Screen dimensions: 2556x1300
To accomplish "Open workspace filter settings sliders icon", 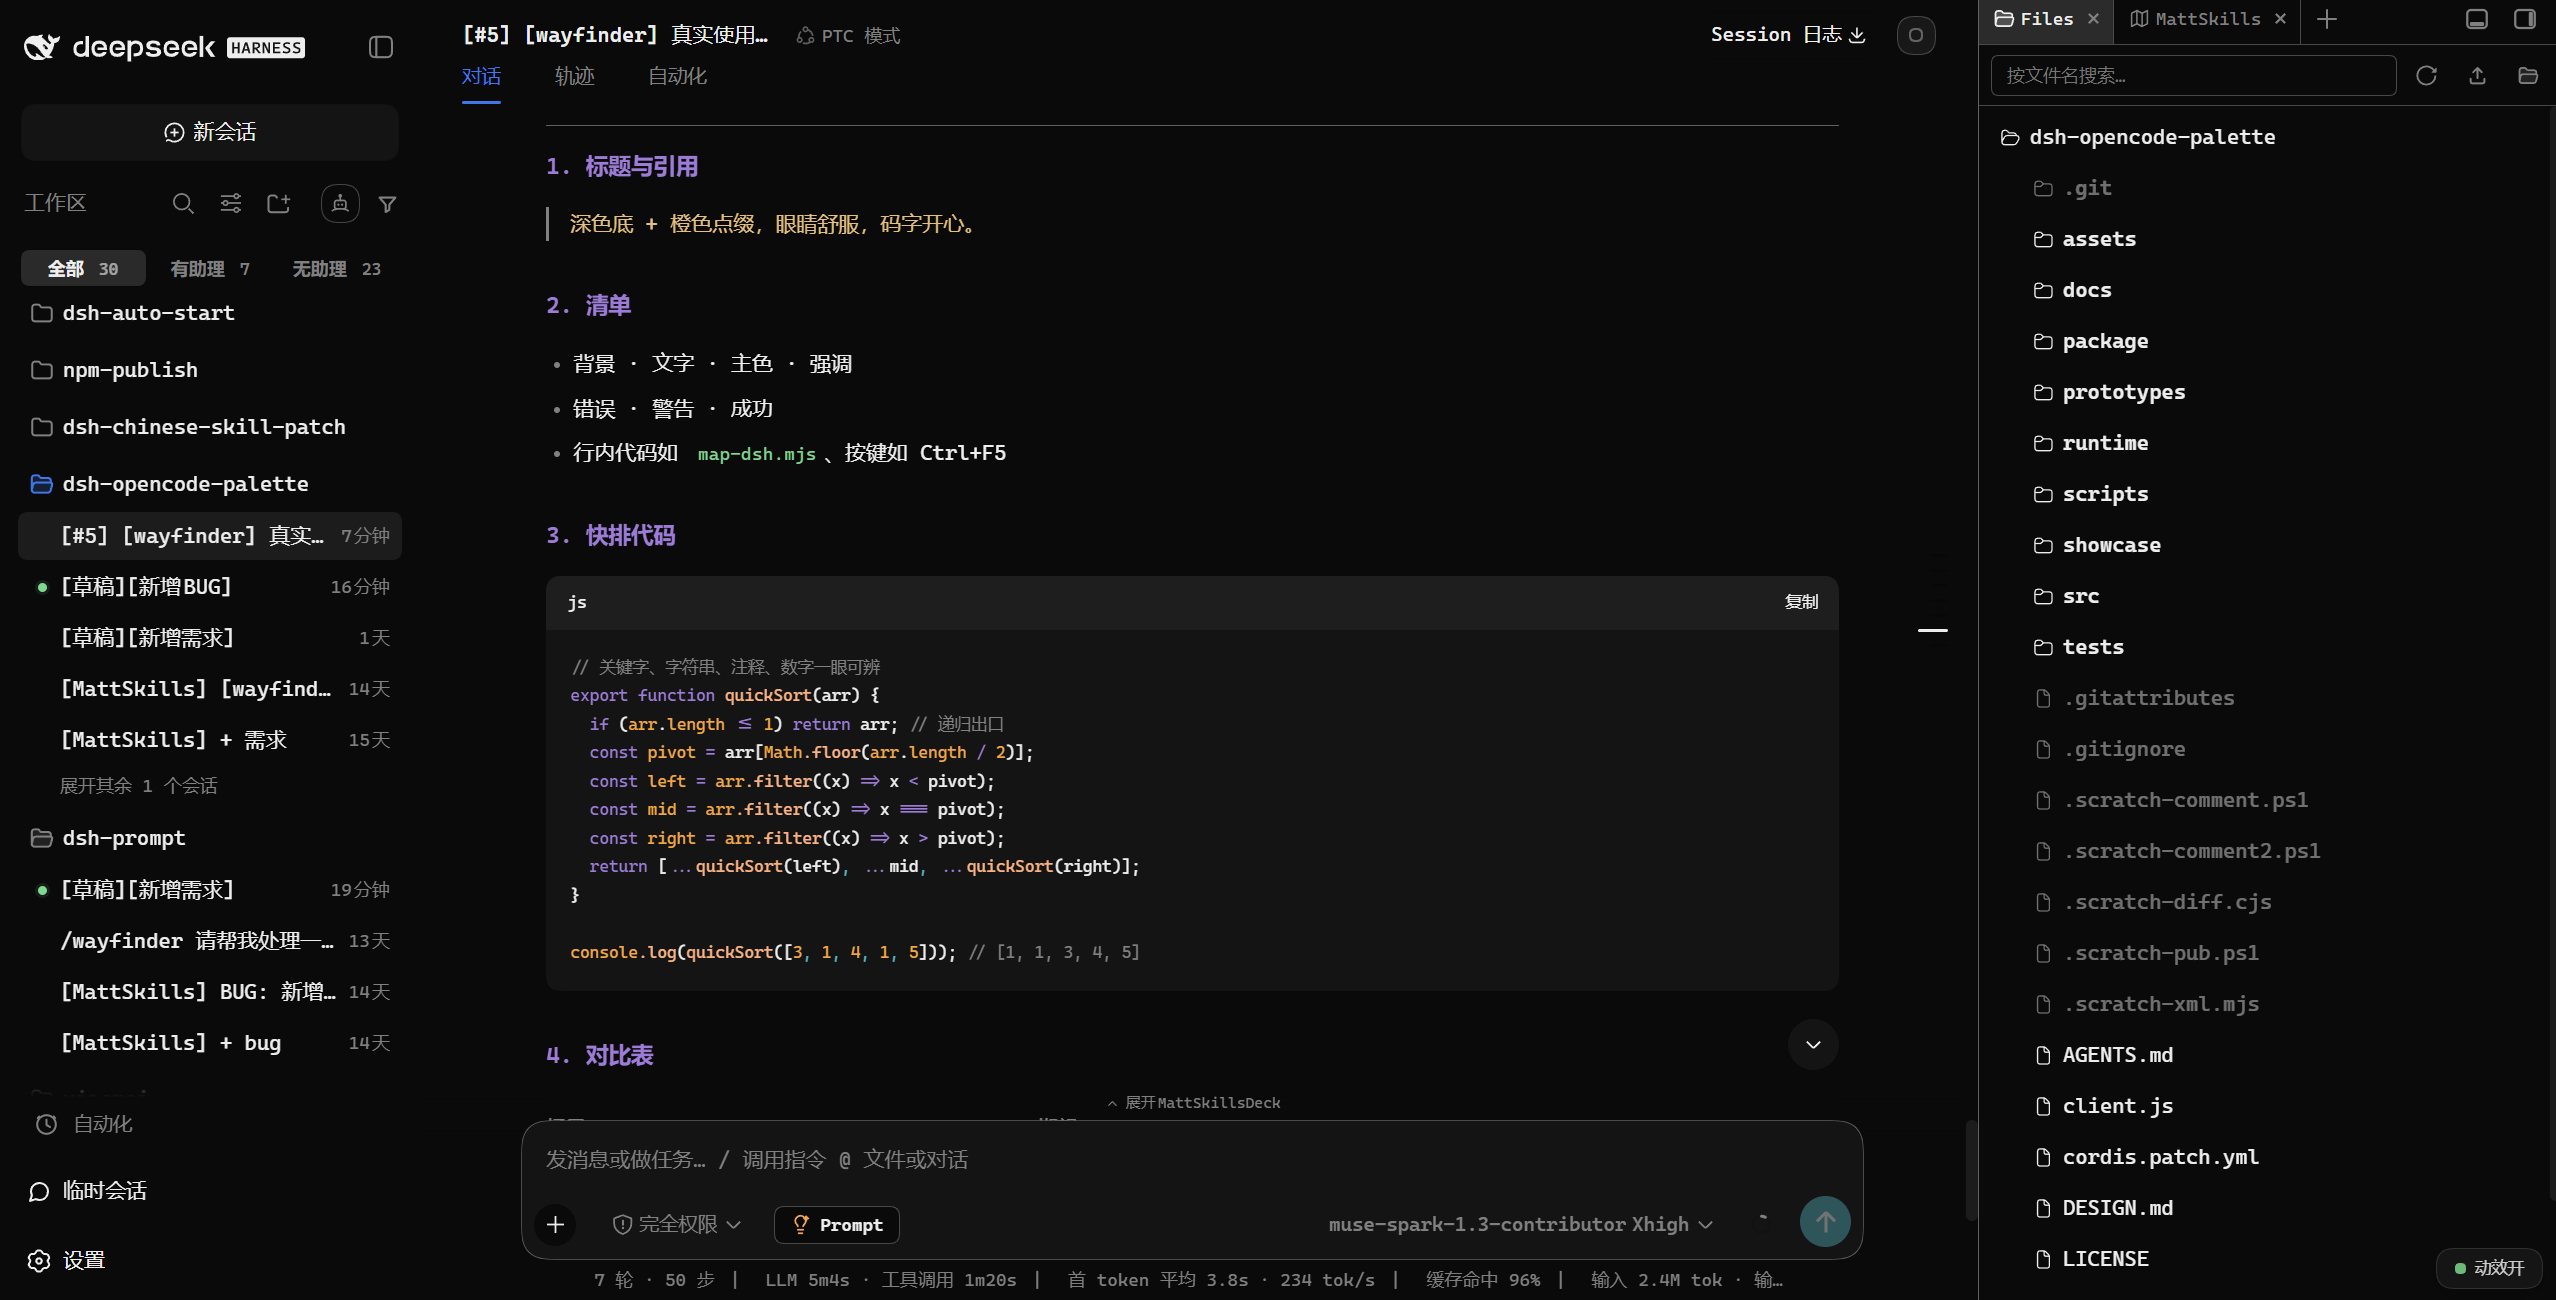I will [x=231, y=204].
